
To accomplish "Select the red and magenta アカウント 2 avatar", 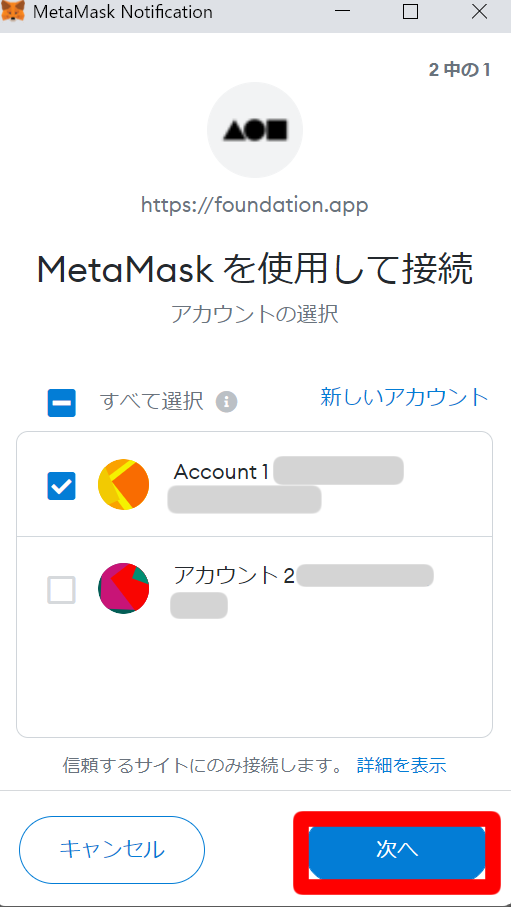I will 124,588.
